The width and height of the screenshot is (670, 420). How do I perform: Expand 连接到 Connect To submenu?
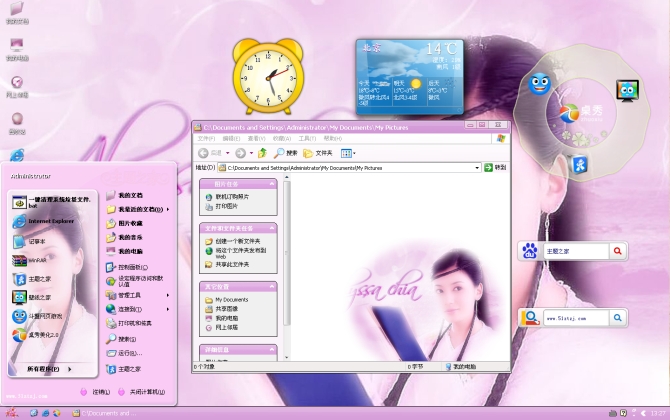click(x=137, y=309)
